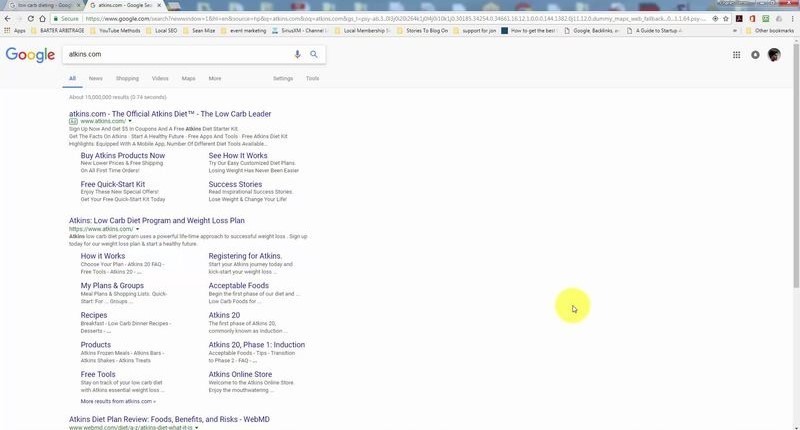Click the blue search magnifier icon

tap(314, 55)
